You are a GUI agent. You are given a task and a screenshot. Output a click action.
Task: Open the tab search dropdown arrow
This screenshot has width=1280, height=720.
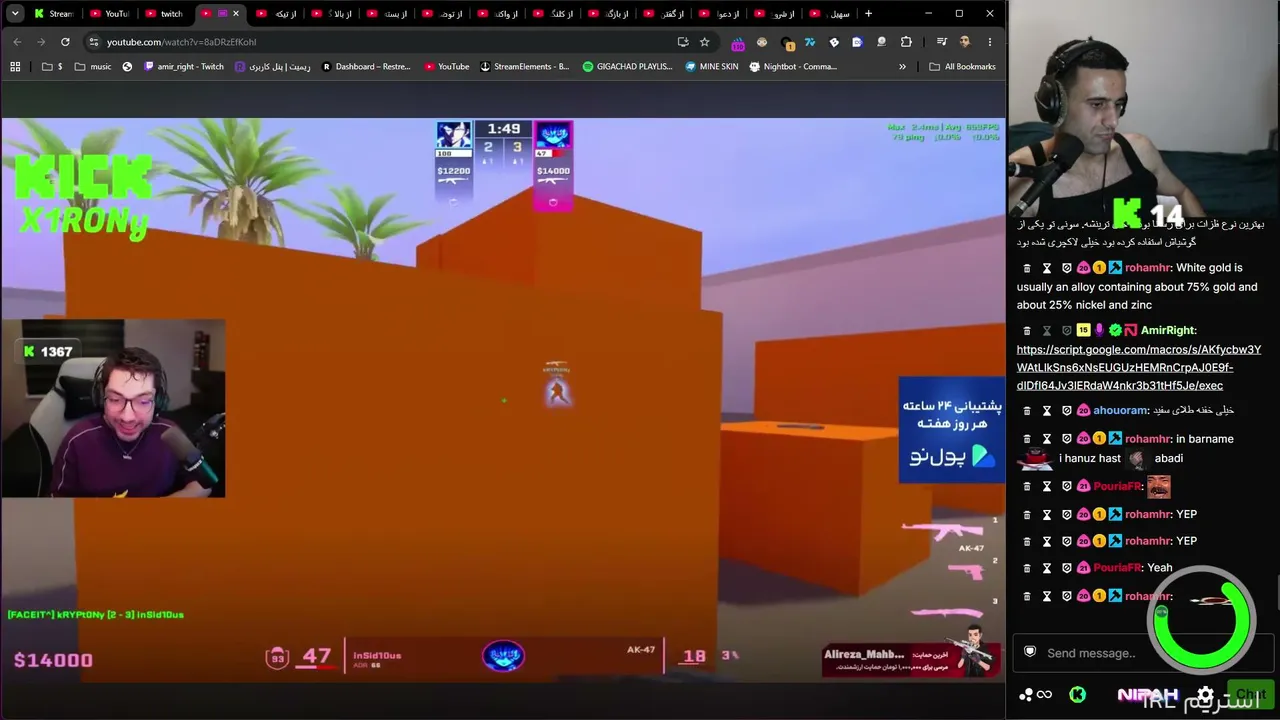tap(15, 14)
